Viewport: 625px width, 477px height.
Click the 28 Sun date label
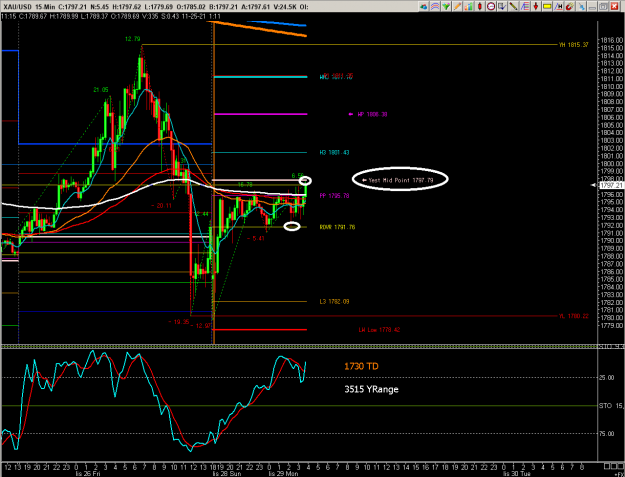(x=226, y=474)
